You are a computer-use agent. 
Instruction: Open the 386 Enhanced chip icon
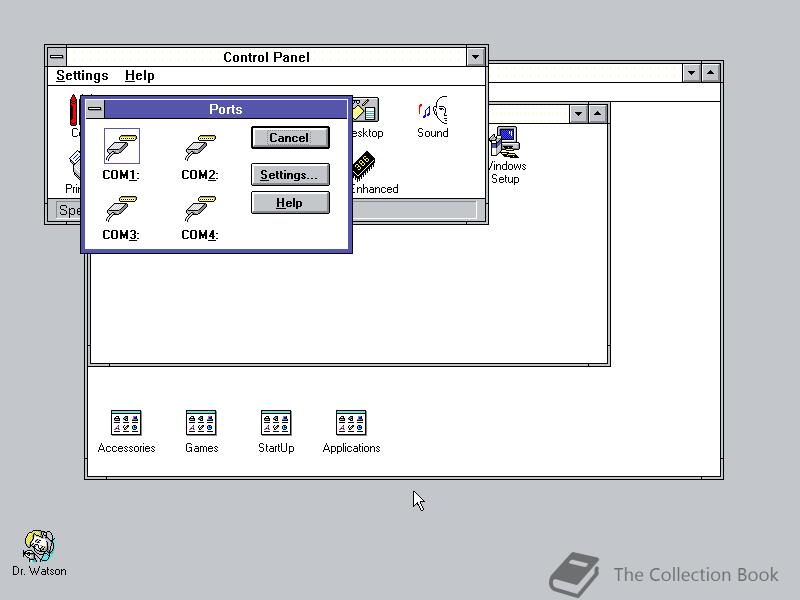(364, 166)
